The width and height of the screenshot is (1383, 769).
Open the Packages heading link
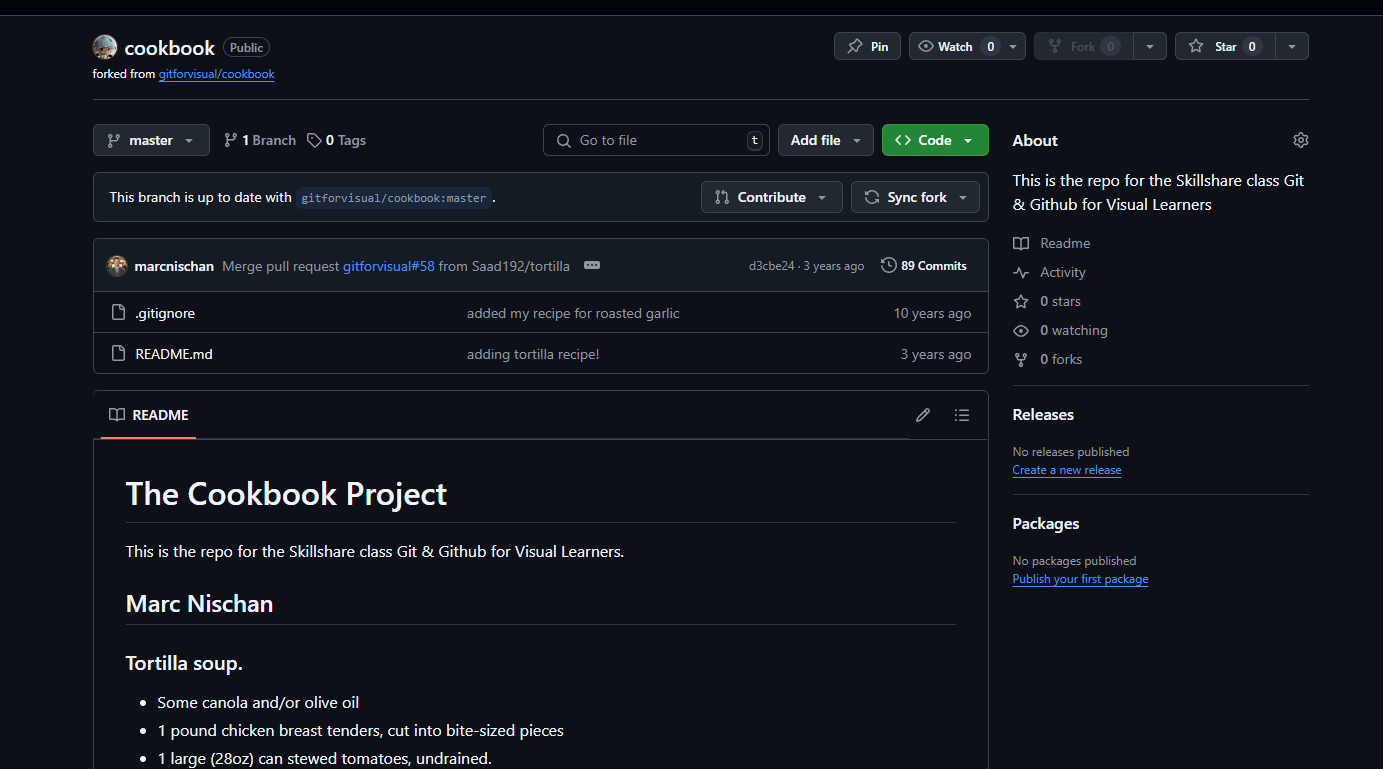(x=1046, y=524)
